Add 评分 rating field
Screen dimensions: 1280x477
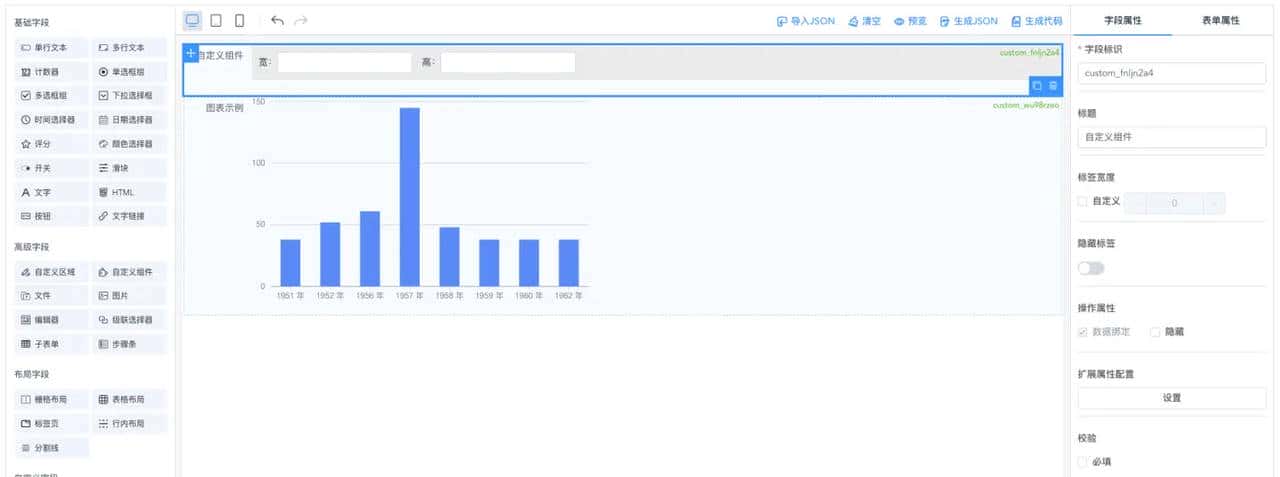pos(52,144)
